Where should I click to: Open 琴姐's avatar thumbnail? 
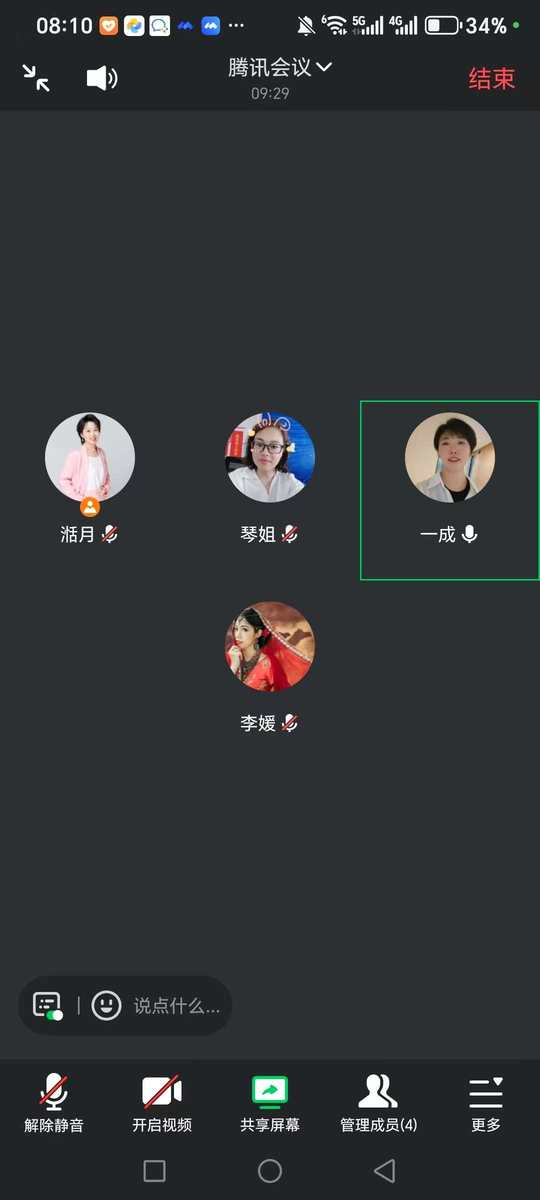[x=270, y=458]
